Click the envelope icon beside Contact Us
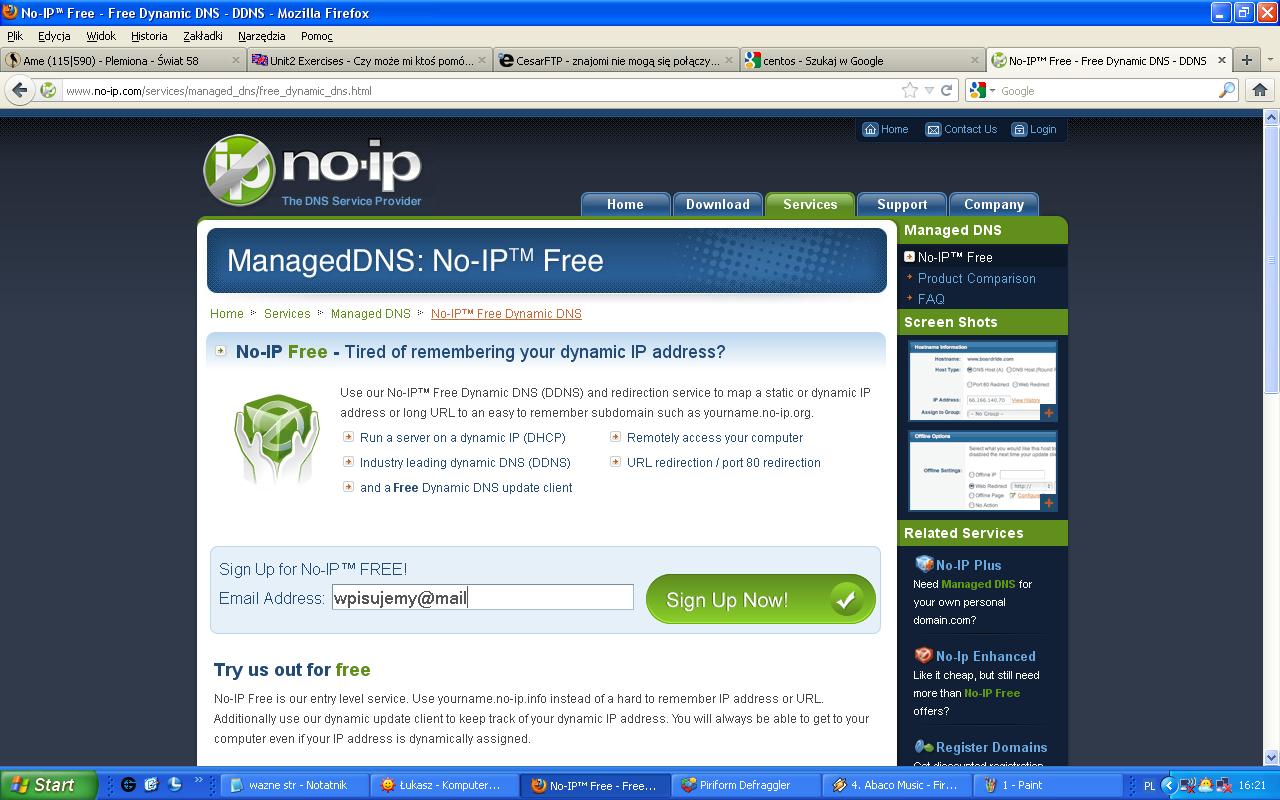1280x800 pixels. [933, 129]
